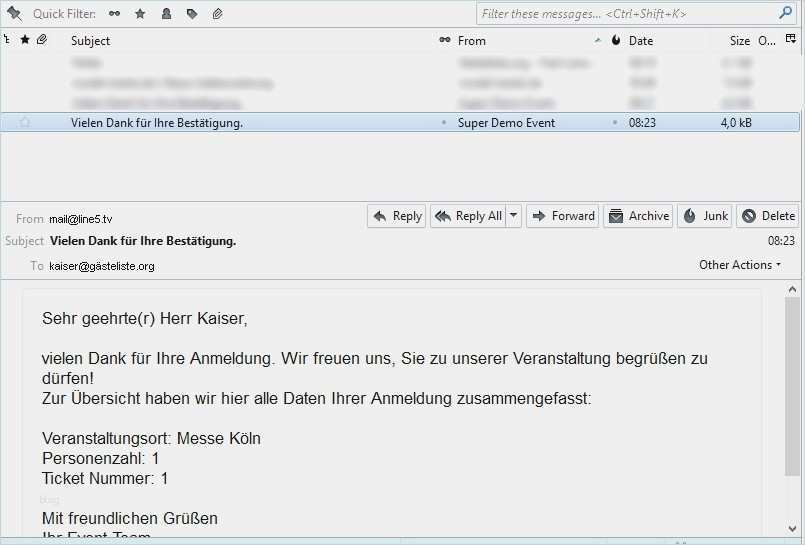Open the Reply All dropdown arrow
This screenshot has width=805, height=545.
pyautogui.click(x=513, y=216)
